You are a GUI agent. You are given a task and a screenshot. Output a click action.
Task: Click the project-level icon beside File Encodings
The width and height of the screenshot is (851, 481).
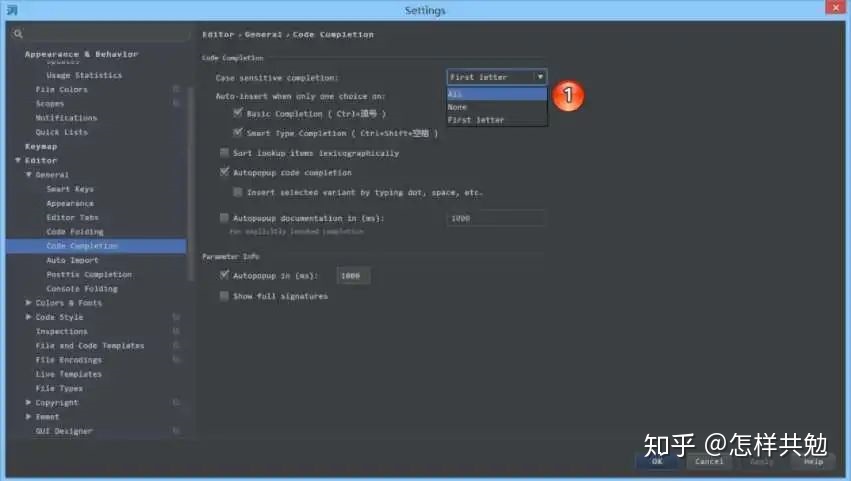pos(176,359)
